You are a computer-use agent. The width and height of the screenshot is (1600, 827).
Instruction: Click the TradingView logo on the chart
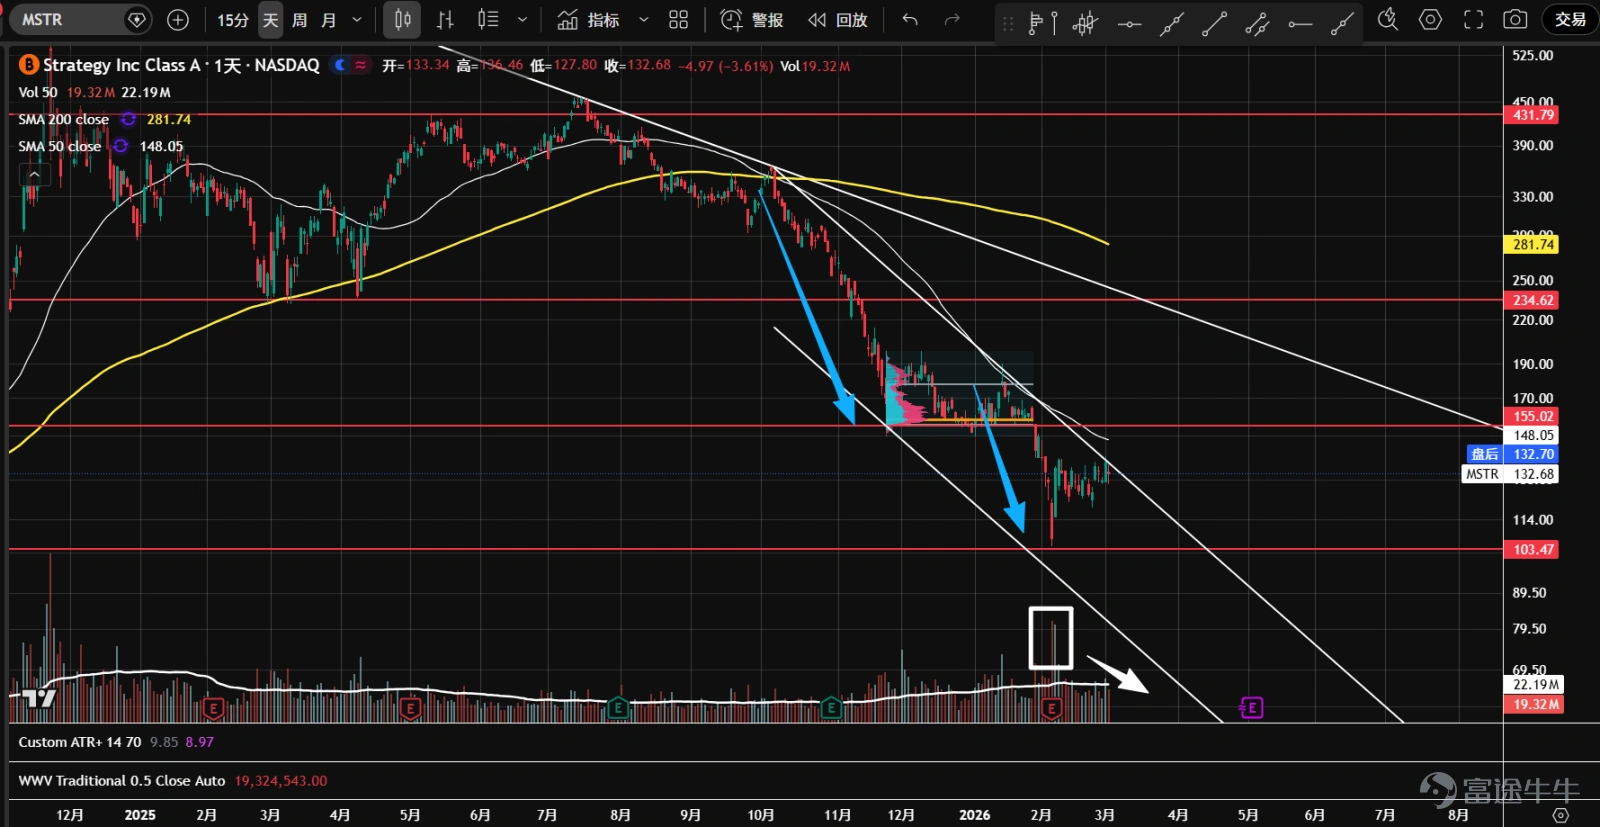click(39, 698)
